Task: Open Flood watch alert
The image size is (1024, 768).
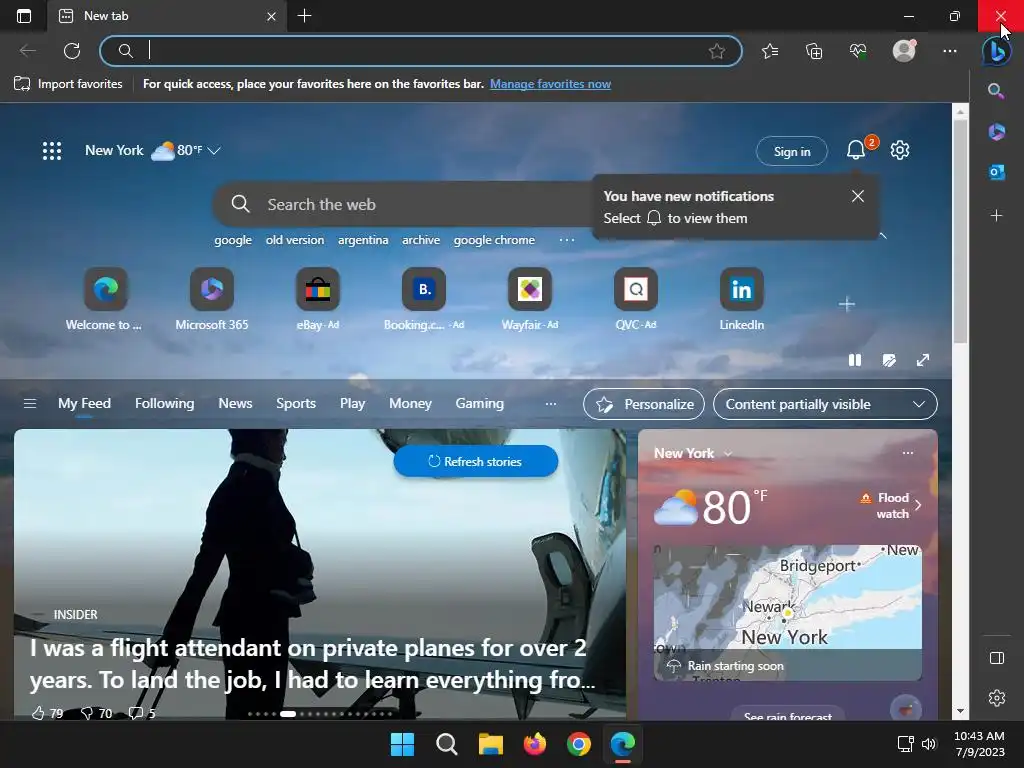Action: click(x=891, y=505)
